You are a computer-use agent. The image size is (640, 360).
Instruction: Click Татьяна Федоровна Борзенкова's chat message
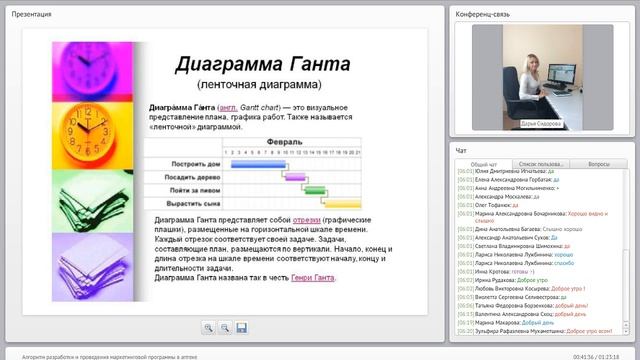tap(523, 306)
